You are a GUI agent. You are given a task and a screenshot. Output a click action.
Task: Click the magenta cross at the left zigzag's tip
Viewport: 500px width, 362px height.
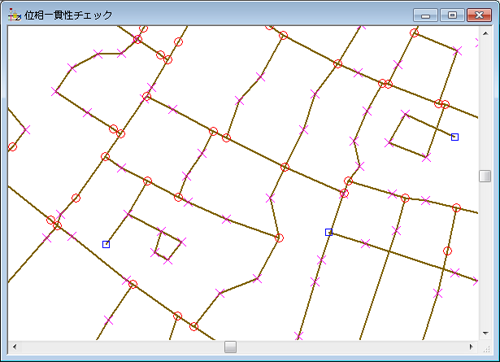(26, 129)
